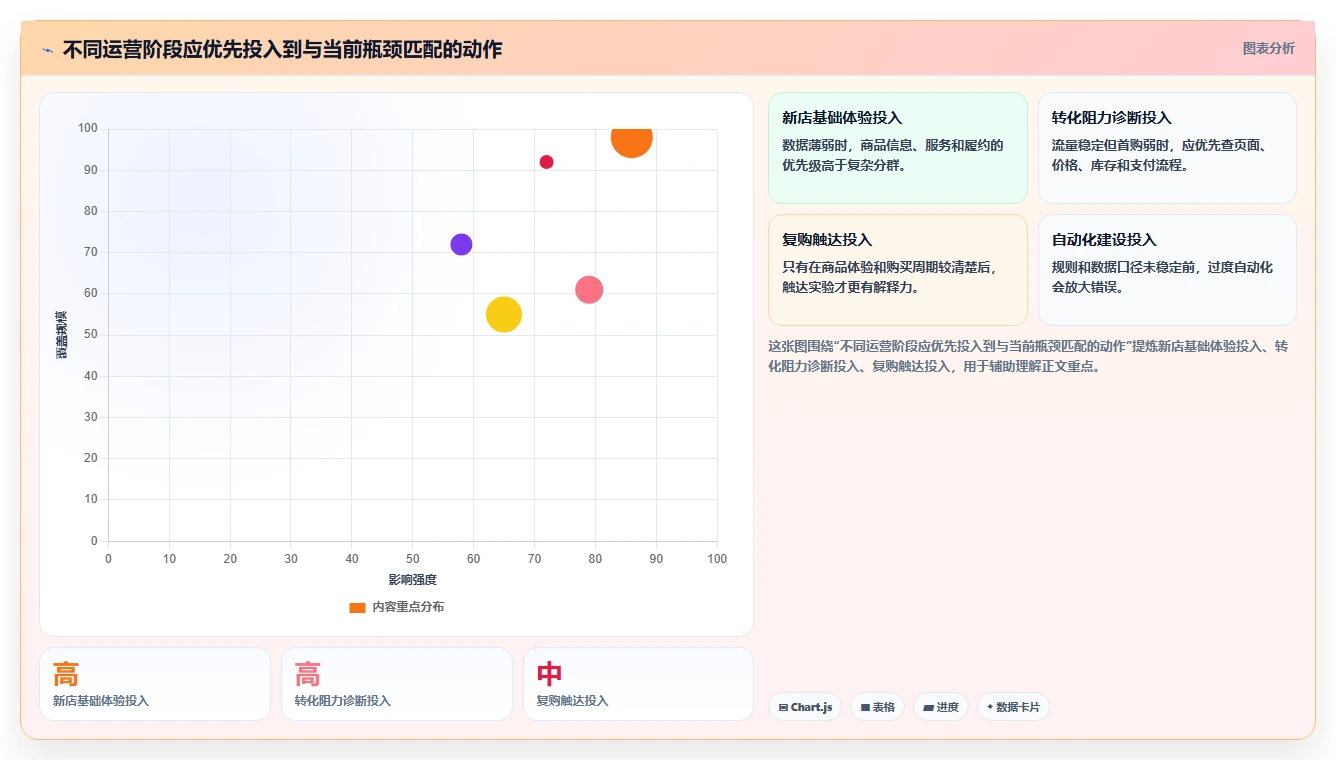Click the 进度 tag icon
1336x760 pixels.
(x=928, y=707)
